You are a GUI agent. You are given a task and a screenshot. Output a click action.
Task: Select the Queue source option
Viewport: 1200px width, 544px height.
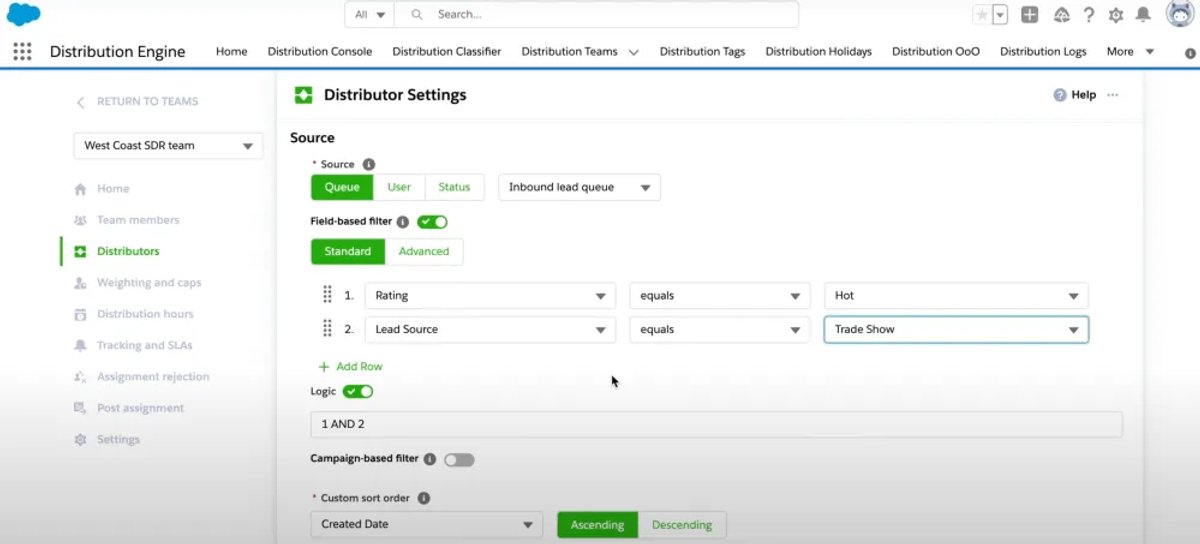click(x=342, y=187)
